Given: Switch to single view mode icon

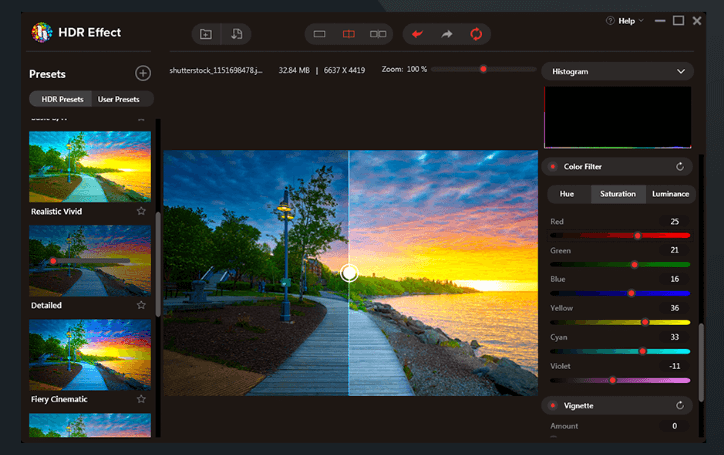Looking at the screenshot, I should (x=320, y=34).
